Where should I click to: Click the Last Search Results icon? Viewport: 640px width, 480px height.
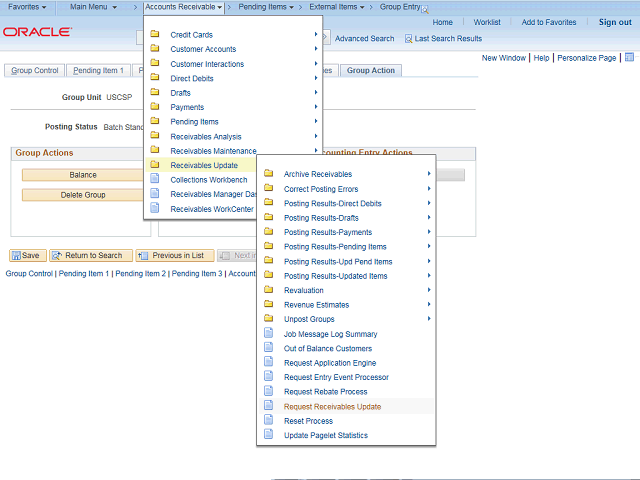click(408, 39)
